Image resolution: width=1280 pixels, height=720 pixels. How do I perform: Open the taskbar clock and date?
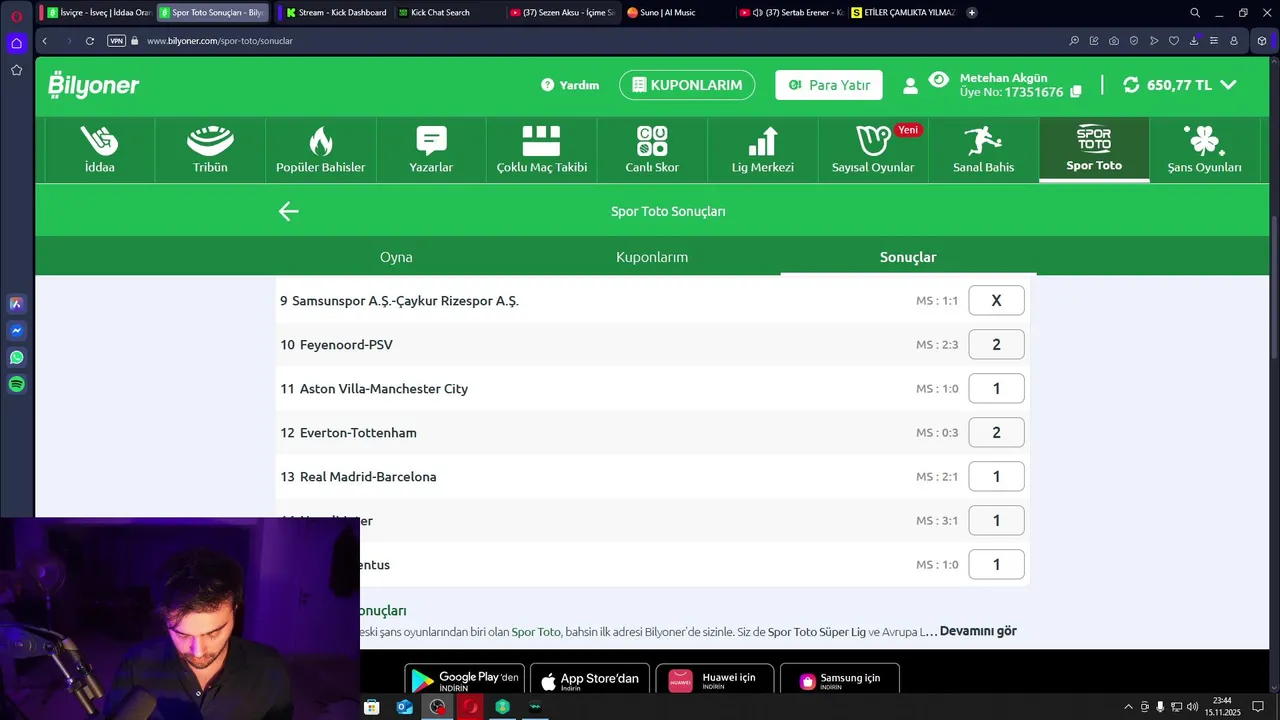1222,707
